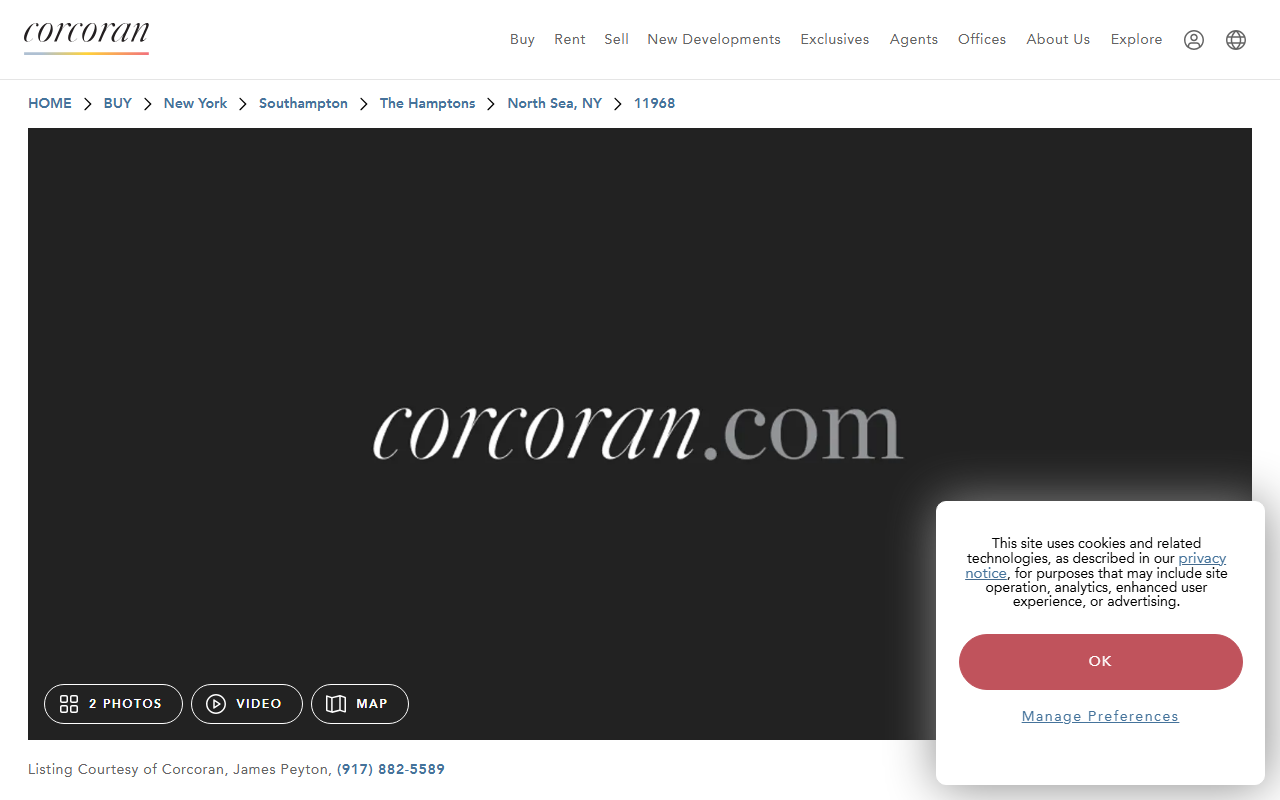Click the corcoran.com listing image

tap(640, 434)
